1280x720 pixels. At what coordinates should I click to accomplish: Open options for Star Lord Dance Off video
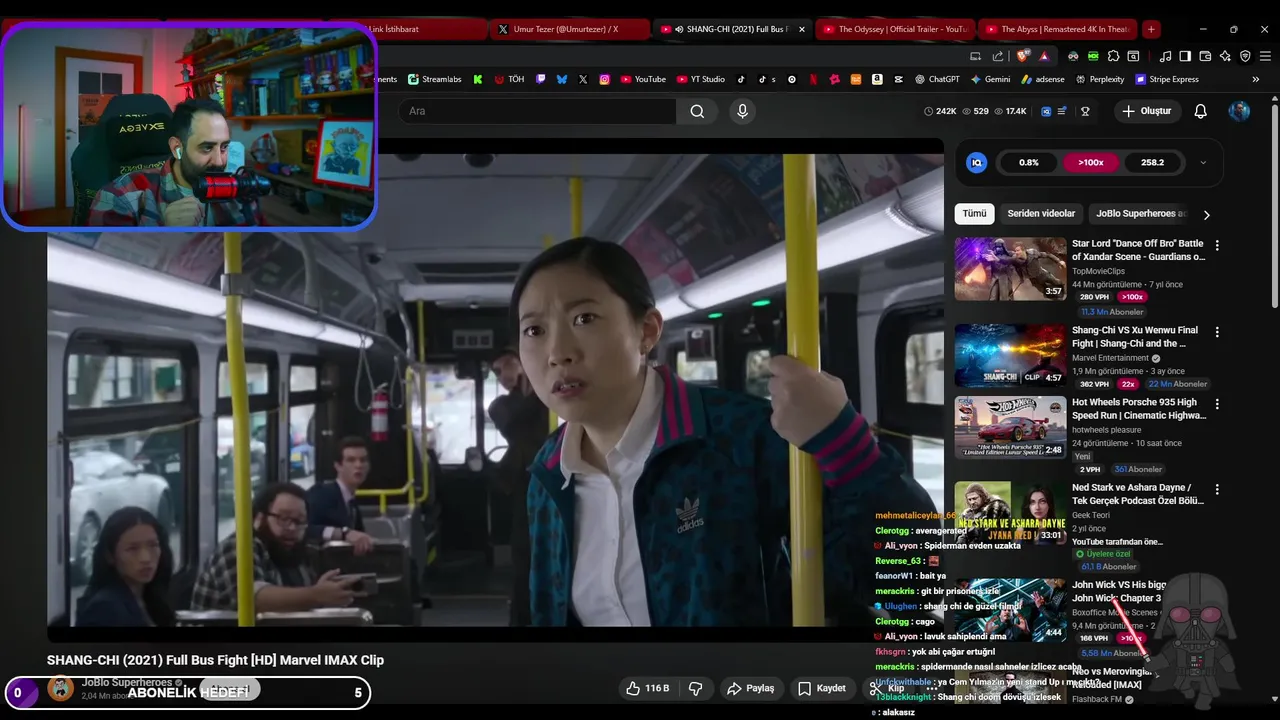pyautogui.click(x=1217, y=245)
